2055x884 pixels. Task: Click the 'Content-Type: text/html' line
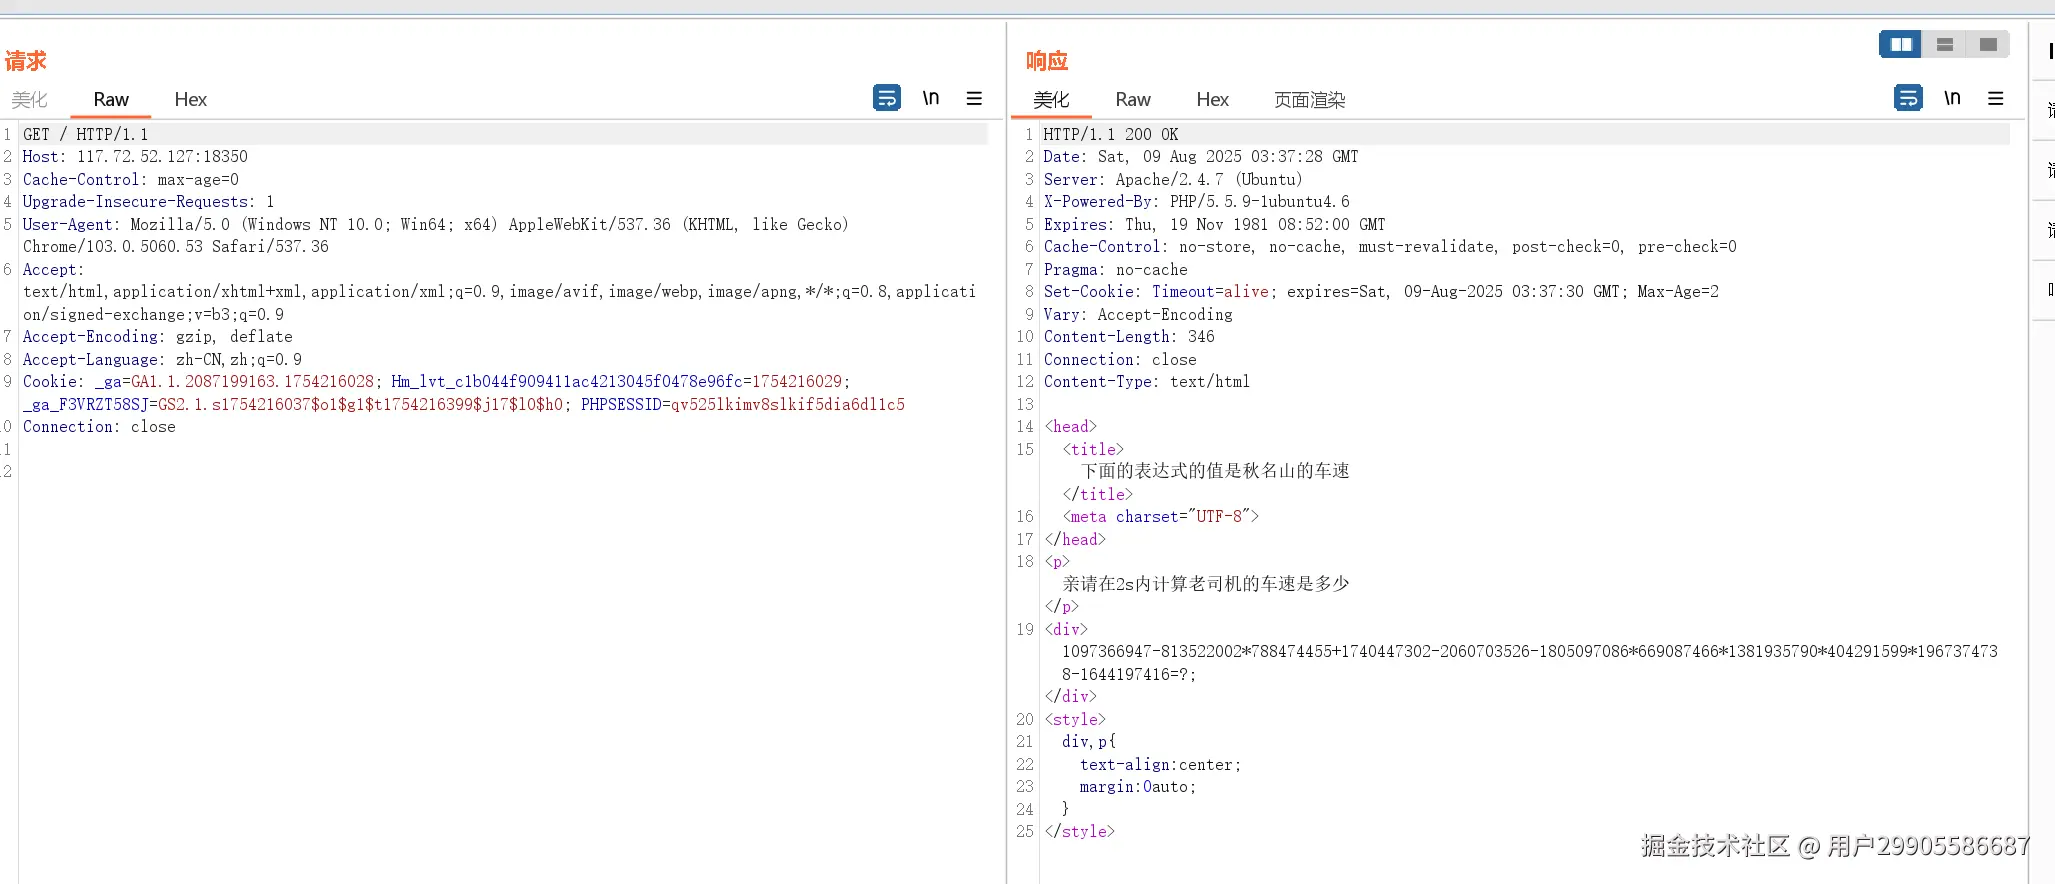(x=1147, y=381)
